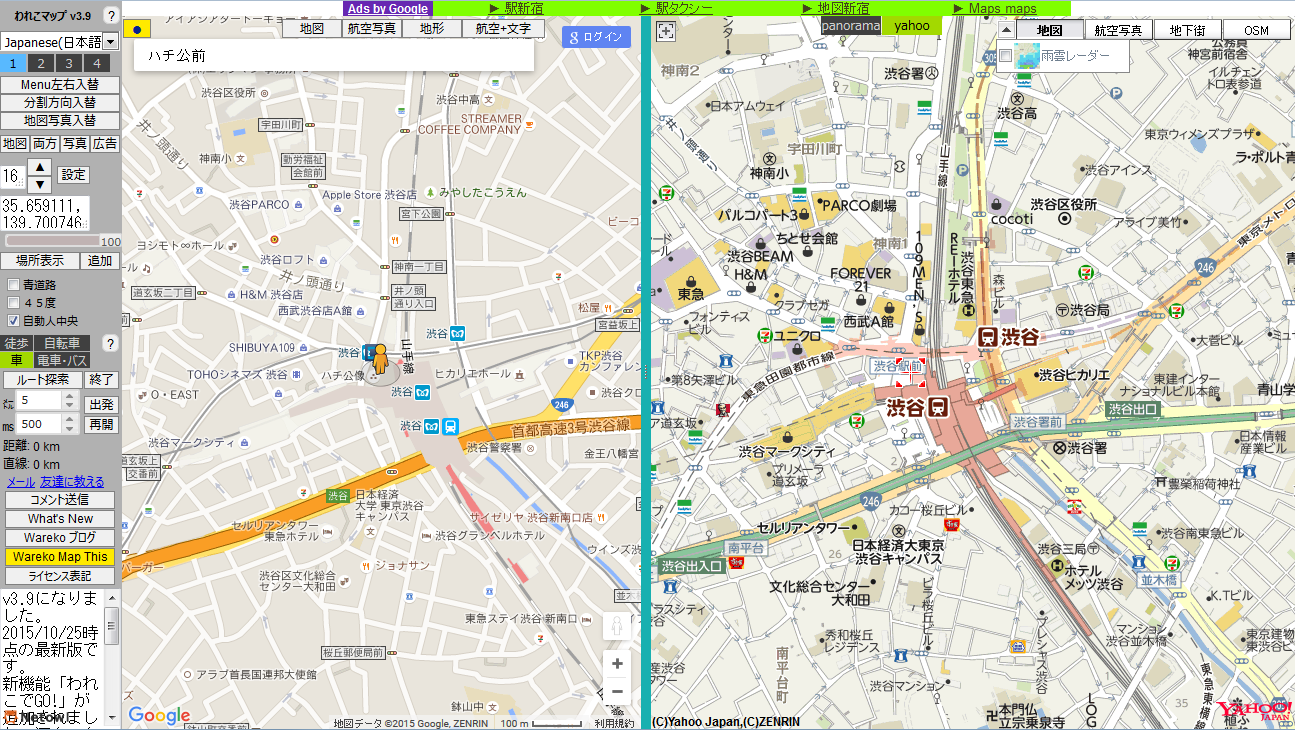1295x730 pixels.
Task: Click the zoom out minus on Google map
Action: coord(617,691)
